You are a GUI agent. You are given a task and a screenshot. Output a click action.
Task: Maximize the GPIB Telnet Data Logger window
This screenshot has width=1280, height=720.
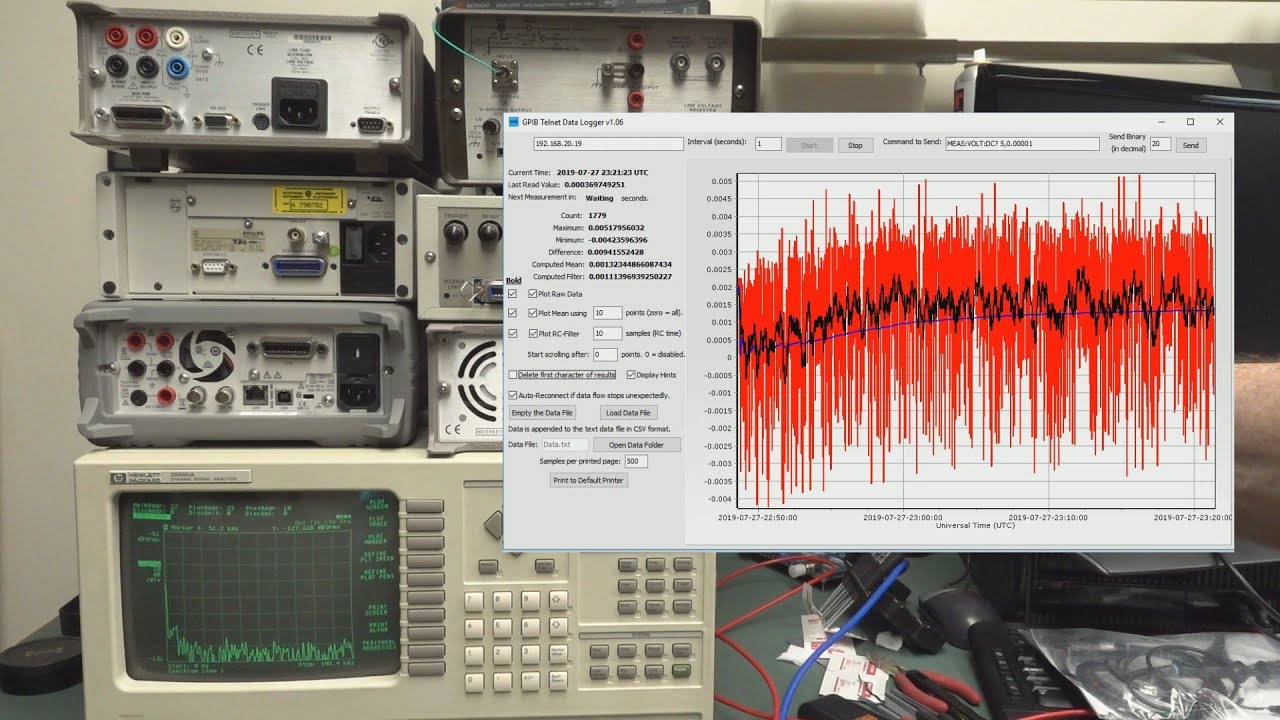pos(1190,122)
